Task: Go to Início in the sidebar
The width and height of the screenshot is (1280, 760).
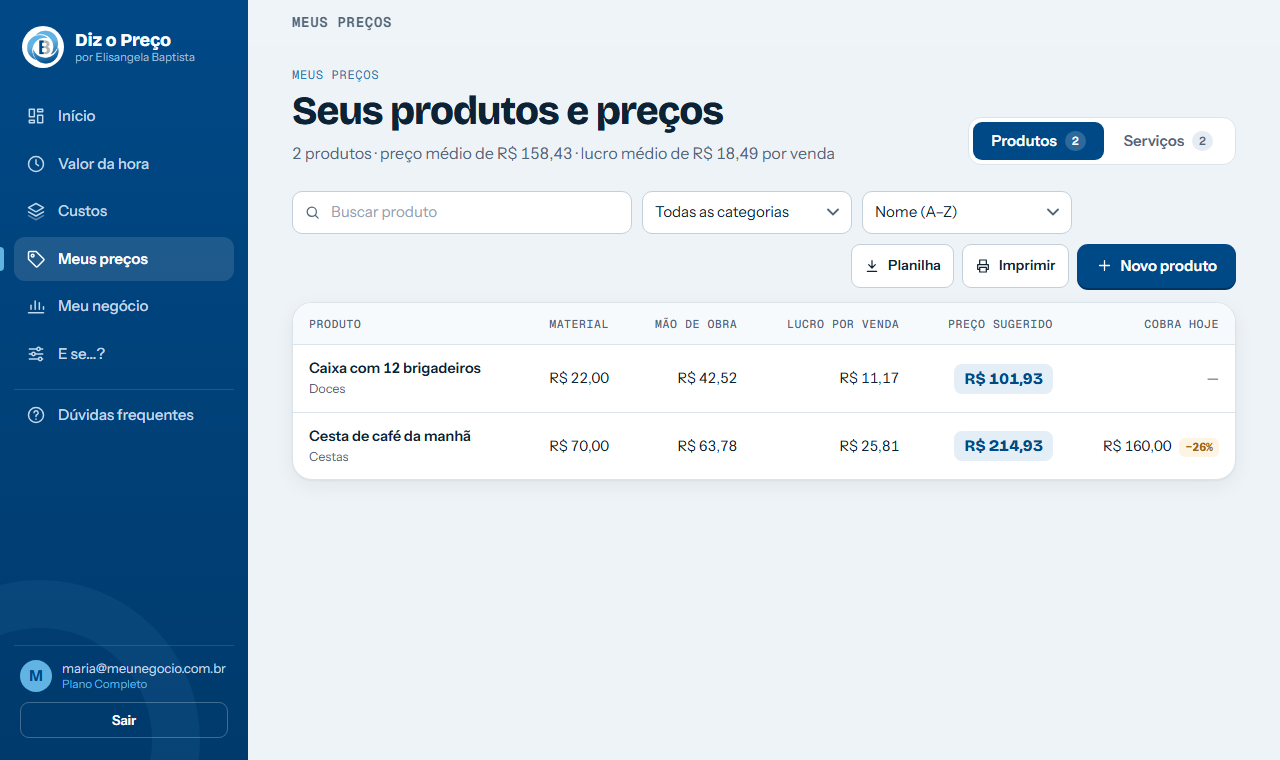Action: [x=124, y=116]
